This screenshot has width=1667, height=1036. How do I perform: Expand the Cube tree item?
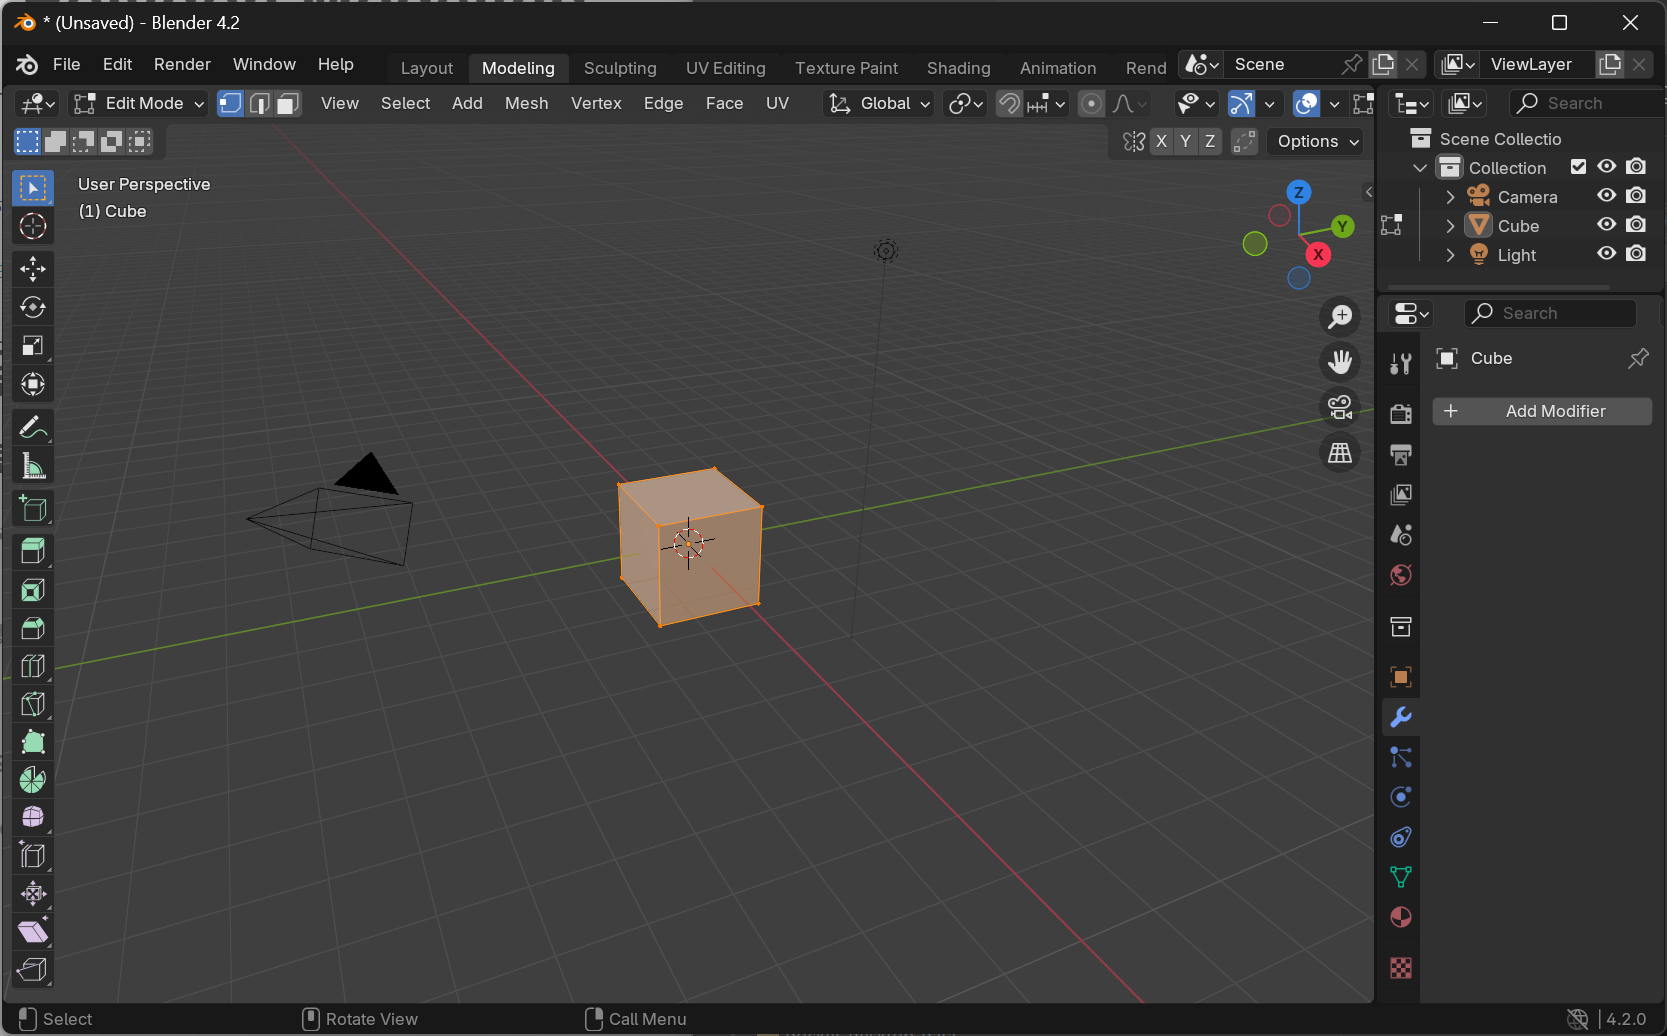click(x=1450, y=226)
